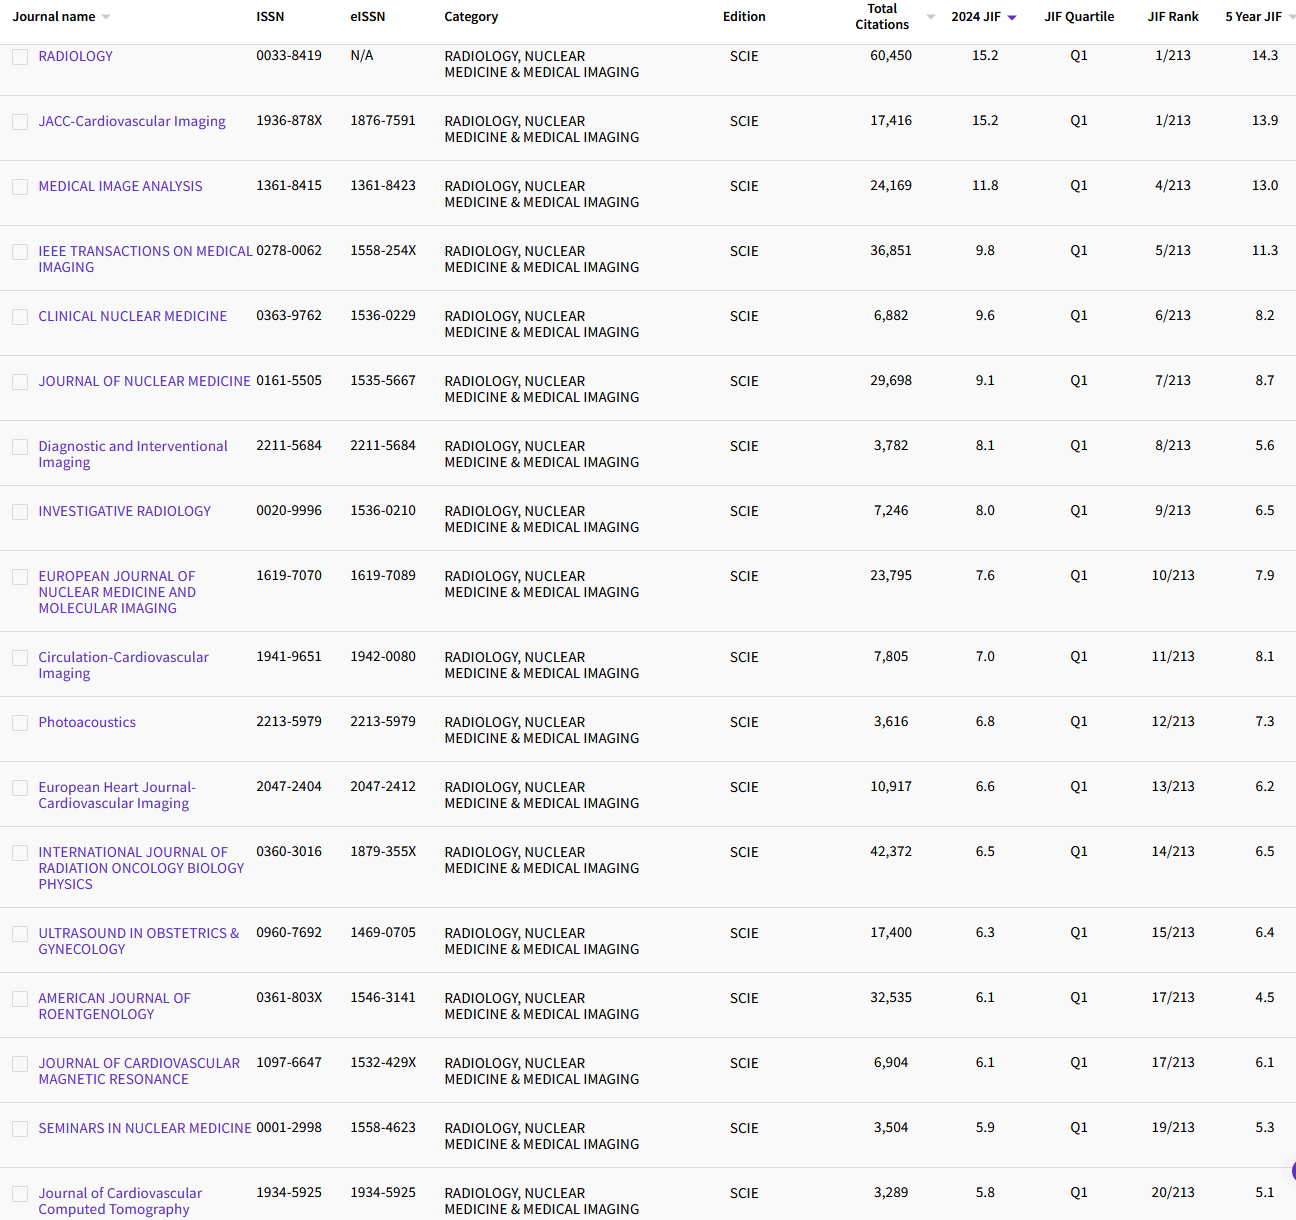Image resolution: width=1296 pixels, height=1220 pixels.
Task: Open the Total Citations sort dropdown arrow
Action: (929, 16)
